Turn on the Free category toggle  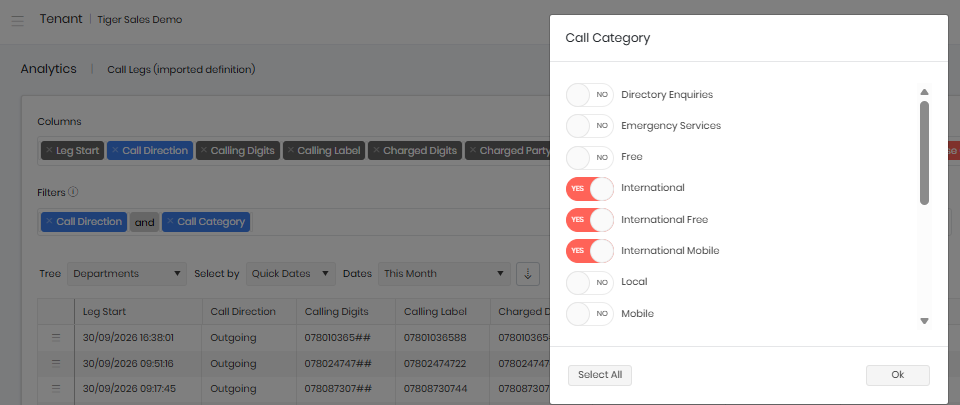tap(590, 157)
